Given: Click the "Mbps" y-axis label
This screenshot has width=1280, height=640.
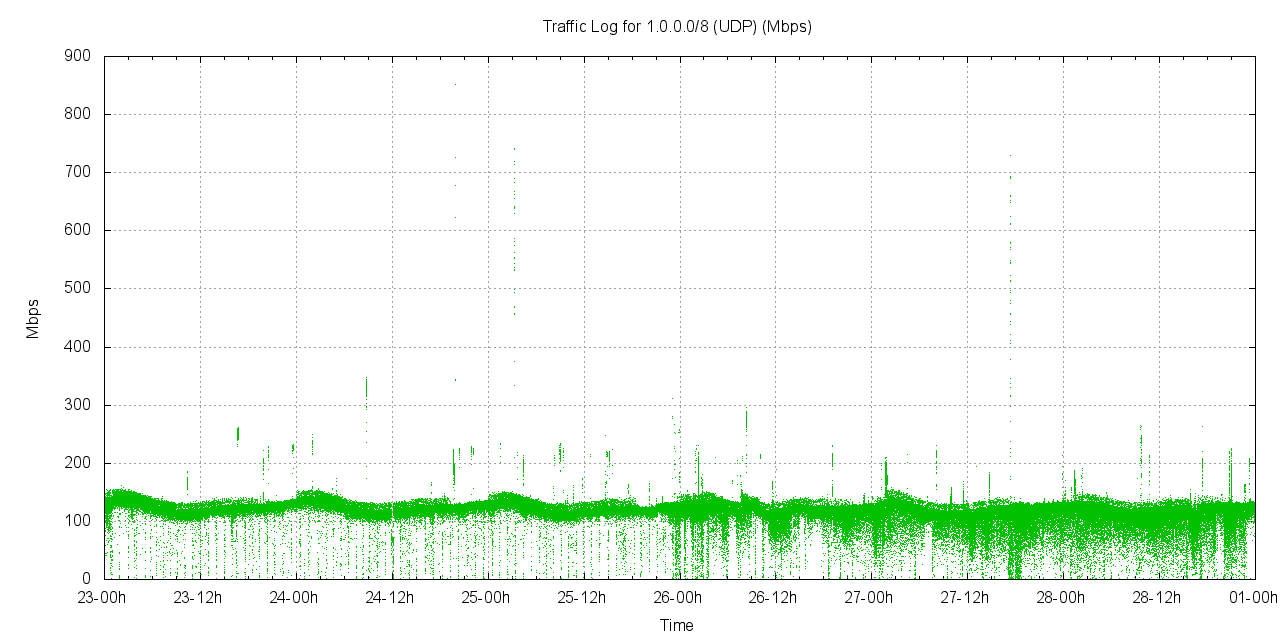Looking at the screenshot, I should pos(33,319).
